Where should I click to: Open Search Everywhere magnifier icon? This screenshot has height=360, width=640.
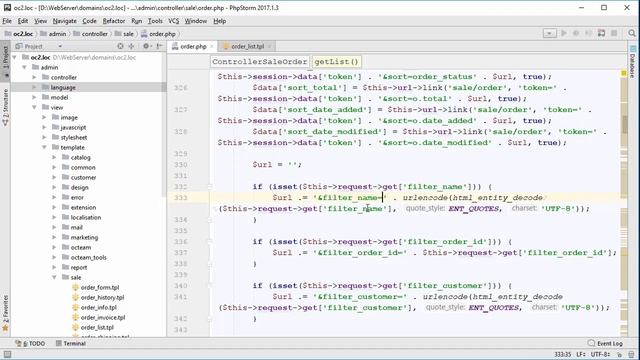(632, 33)
